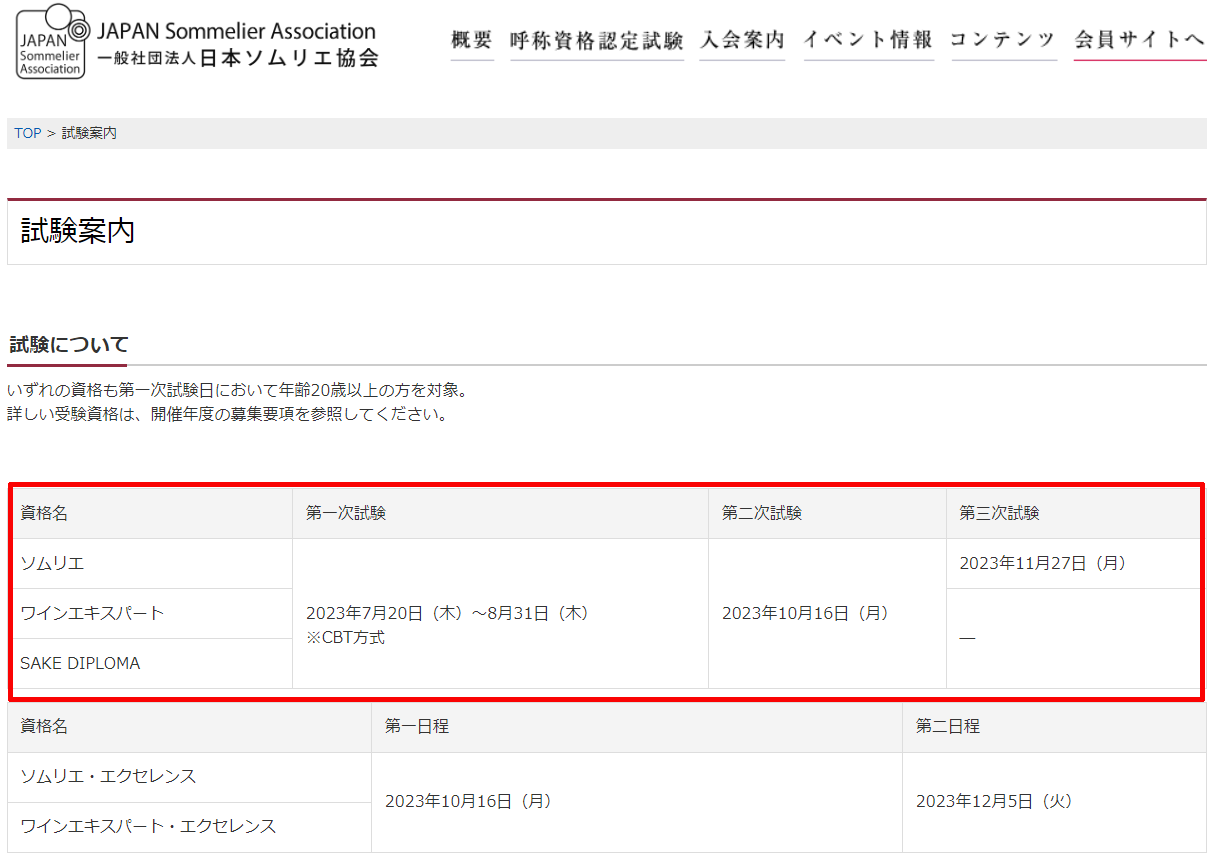The height and width of the screenshot is (868, 1228).
Task: Open the 呼称資格認定試験 menu item
Action: click(597, 40)
